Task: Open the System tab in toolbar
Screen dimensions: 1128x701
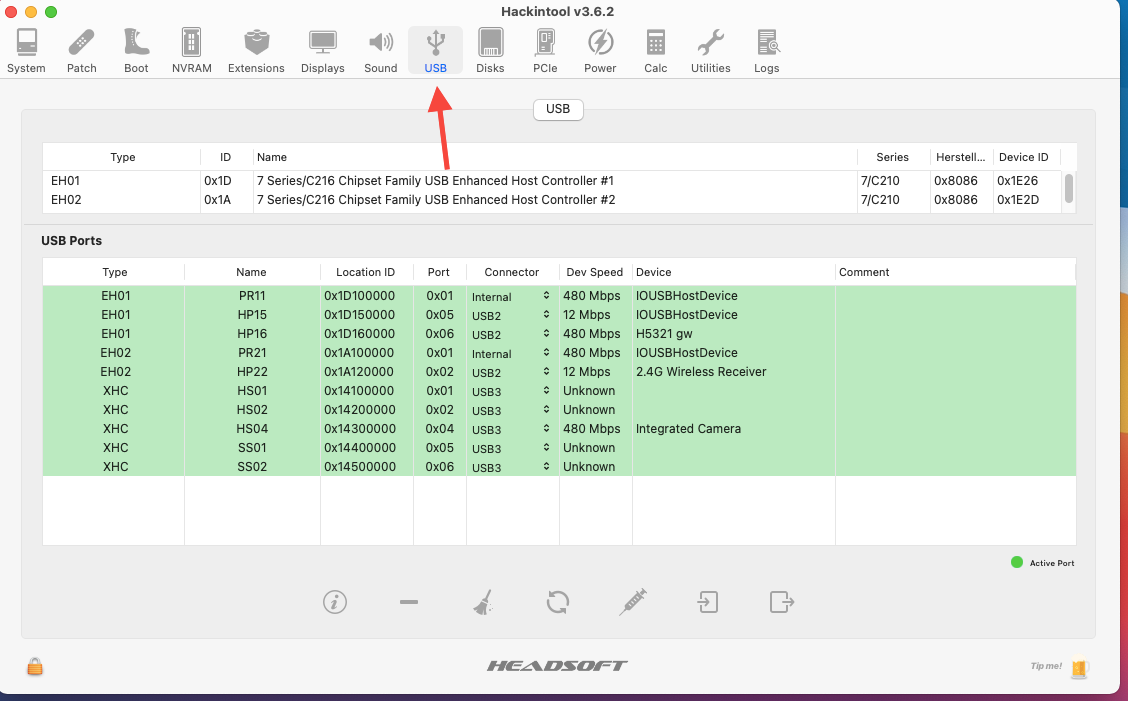Action: tap(27, 51)
